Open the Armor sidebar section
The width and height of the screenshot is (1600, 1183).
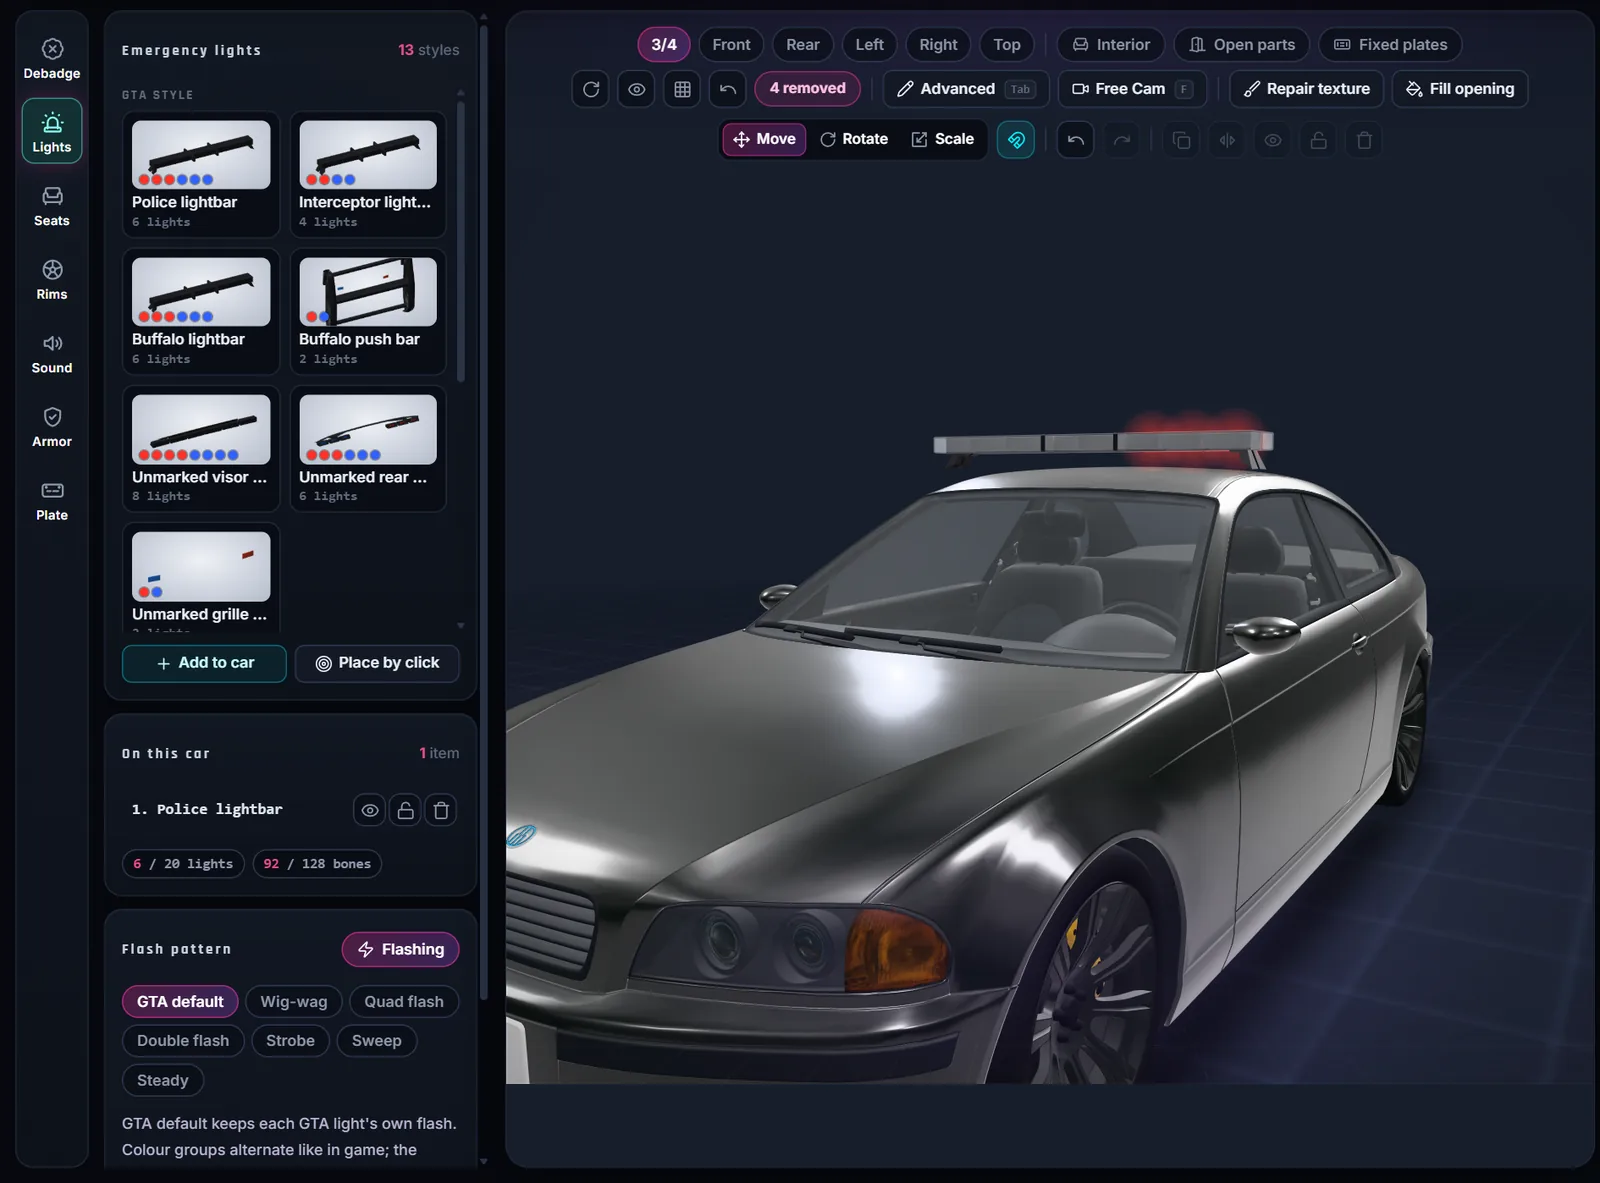click(x=52, y=427)
